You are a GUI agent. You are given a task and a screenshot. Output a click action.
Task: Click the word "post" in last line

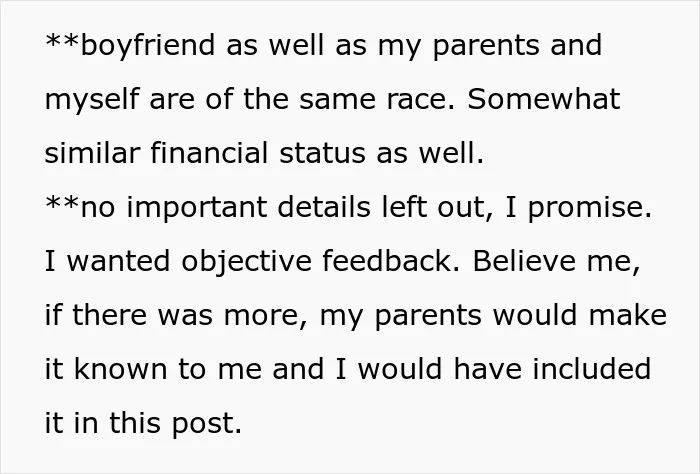point(203,424)
